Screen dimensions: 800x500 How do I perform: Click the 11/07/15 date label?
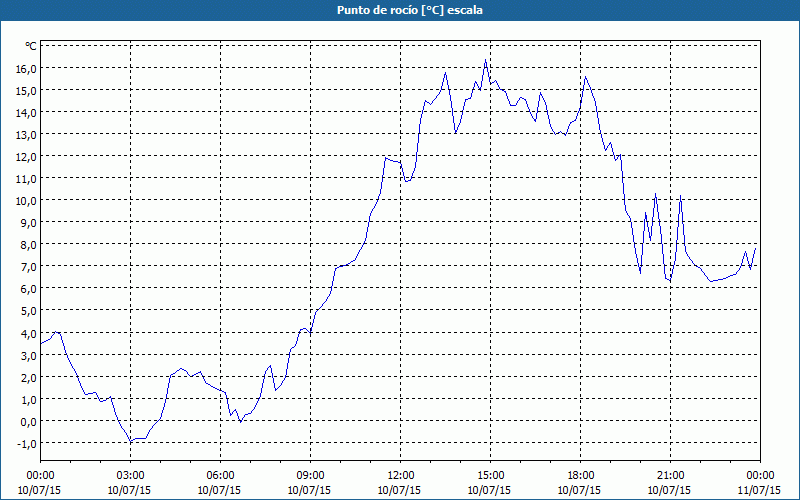coord(759,490)
